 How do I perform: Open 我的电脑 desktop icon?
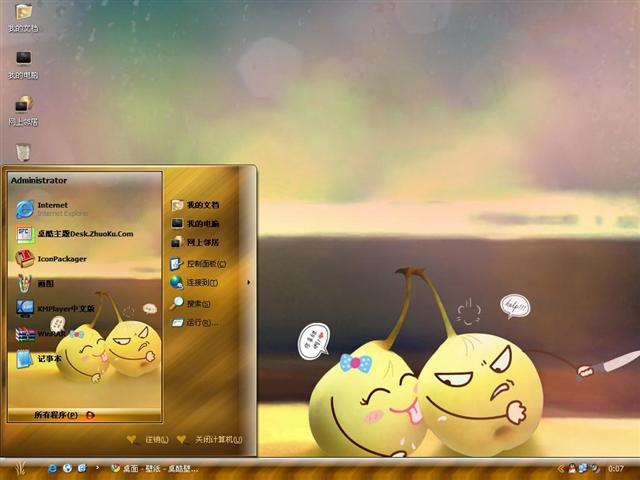[23, 60]
